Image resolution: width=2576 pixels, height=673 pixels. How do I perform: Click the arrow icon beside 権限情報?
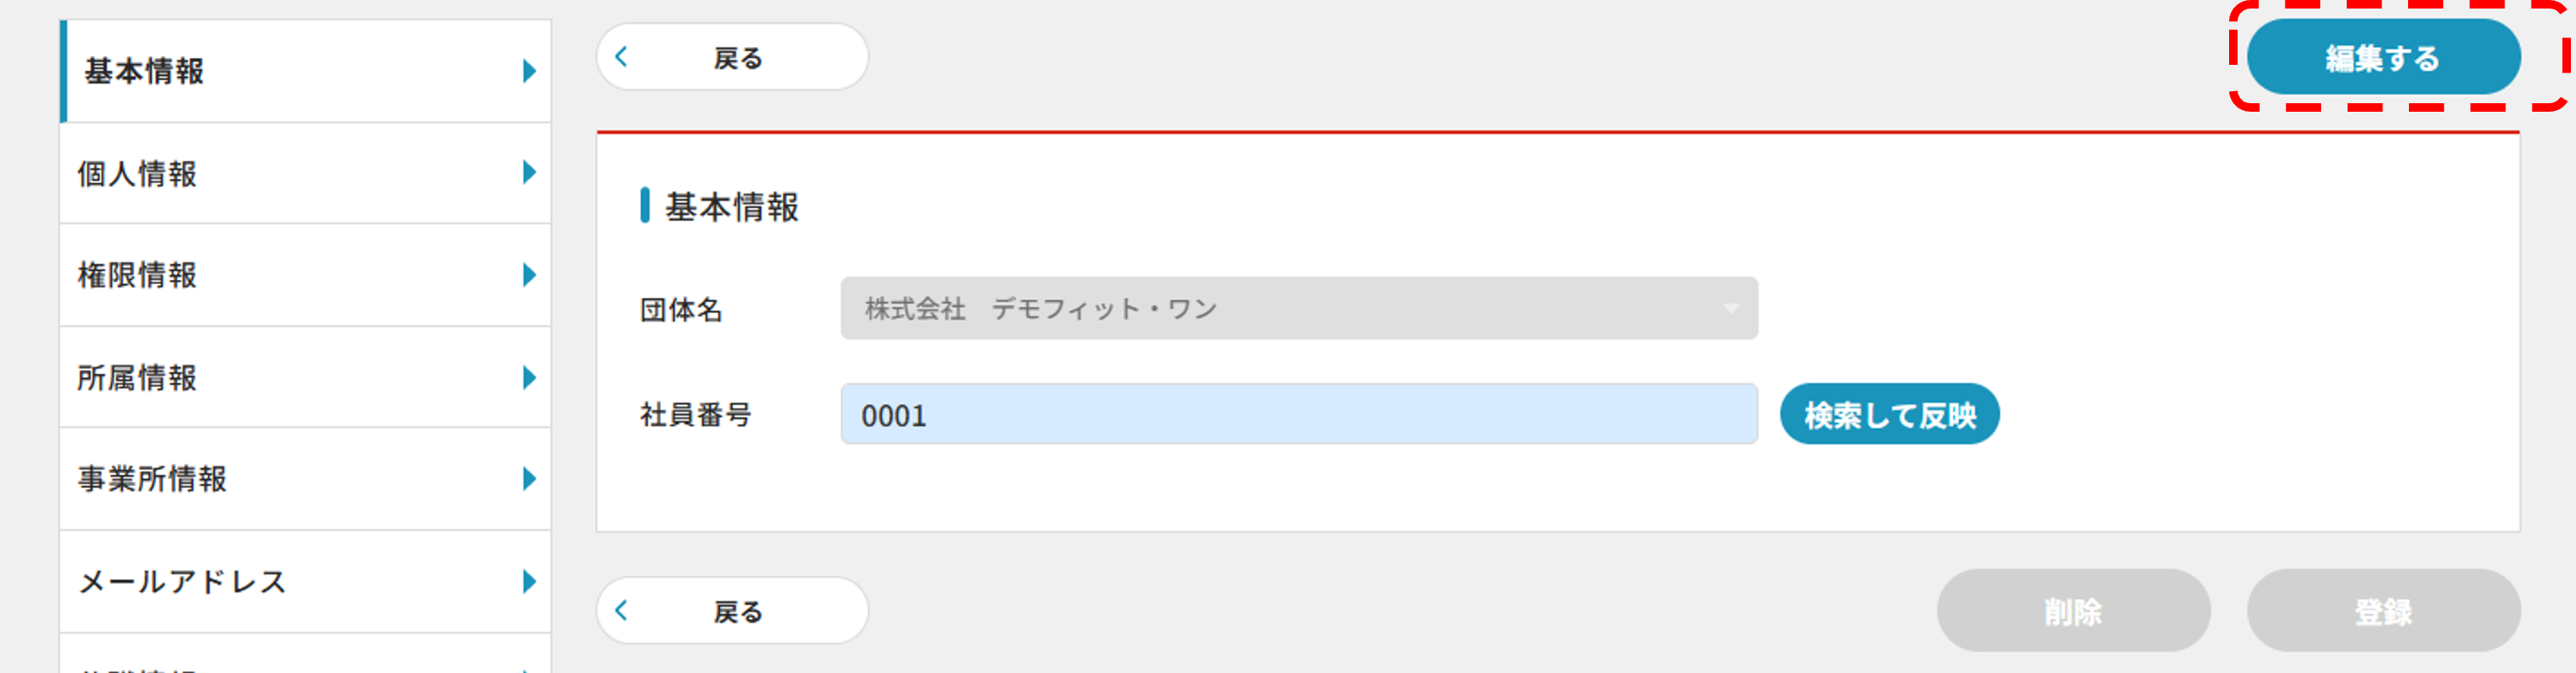529,275
